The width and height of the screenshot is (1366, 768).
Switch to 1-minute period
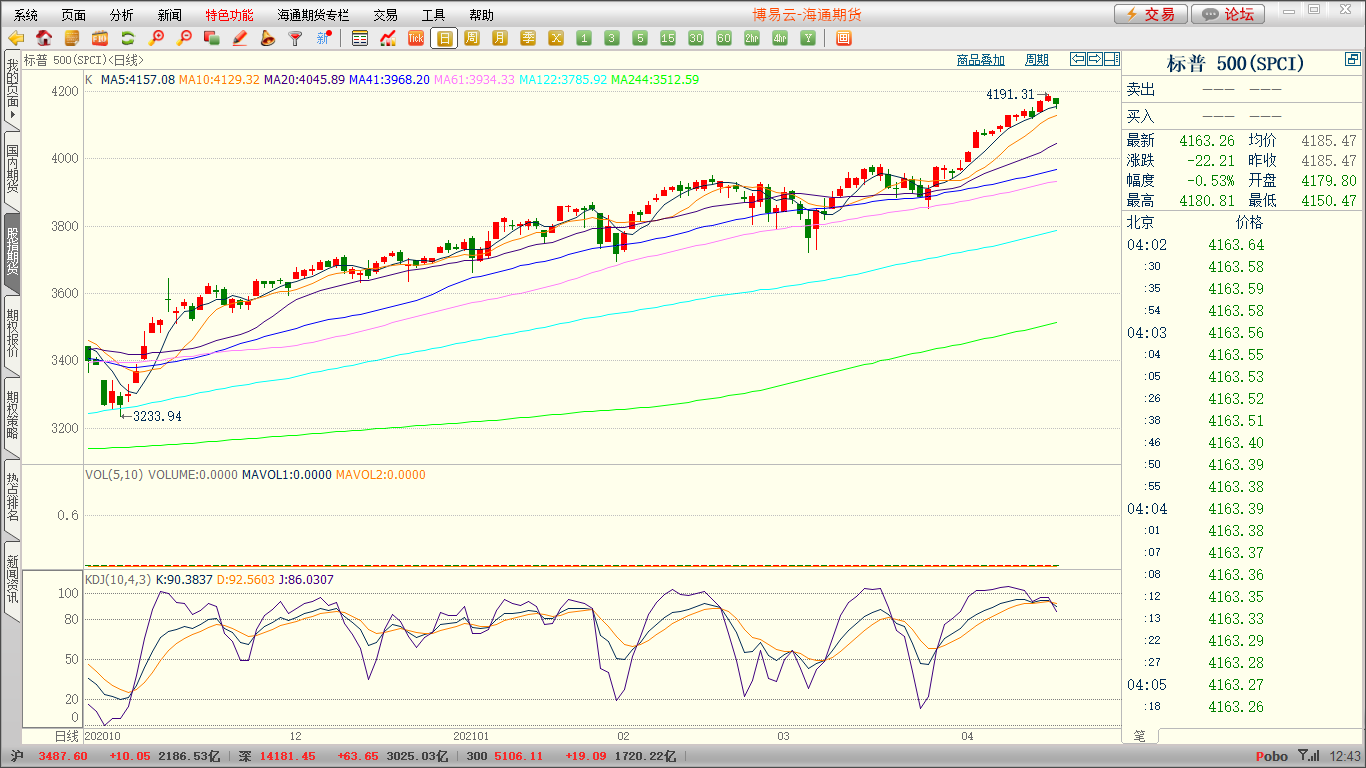(584, 38)
